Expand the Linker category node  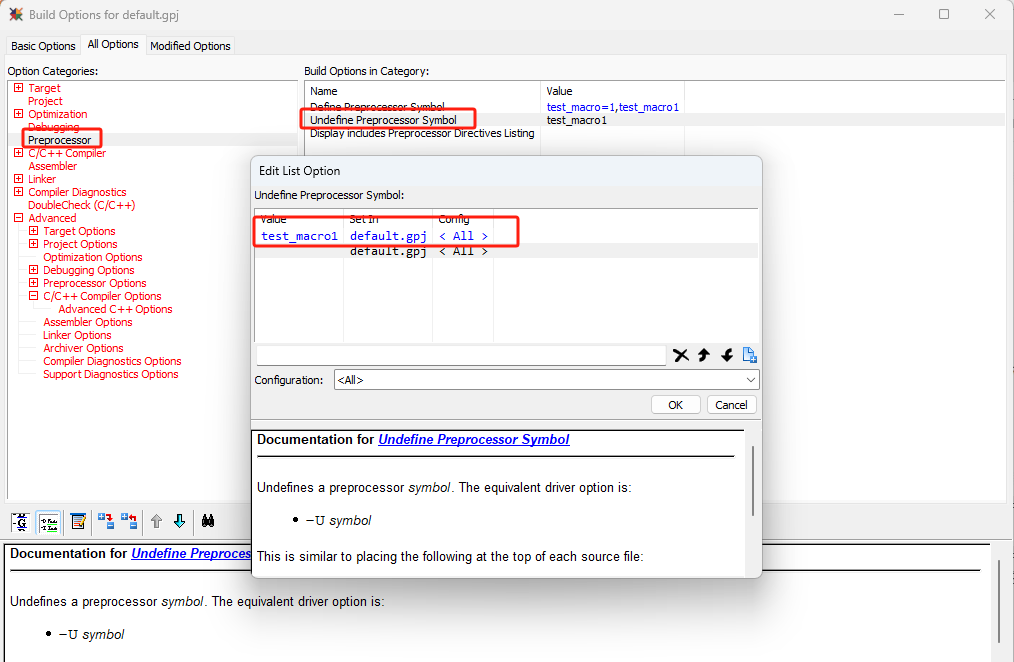tap(19, 180)
